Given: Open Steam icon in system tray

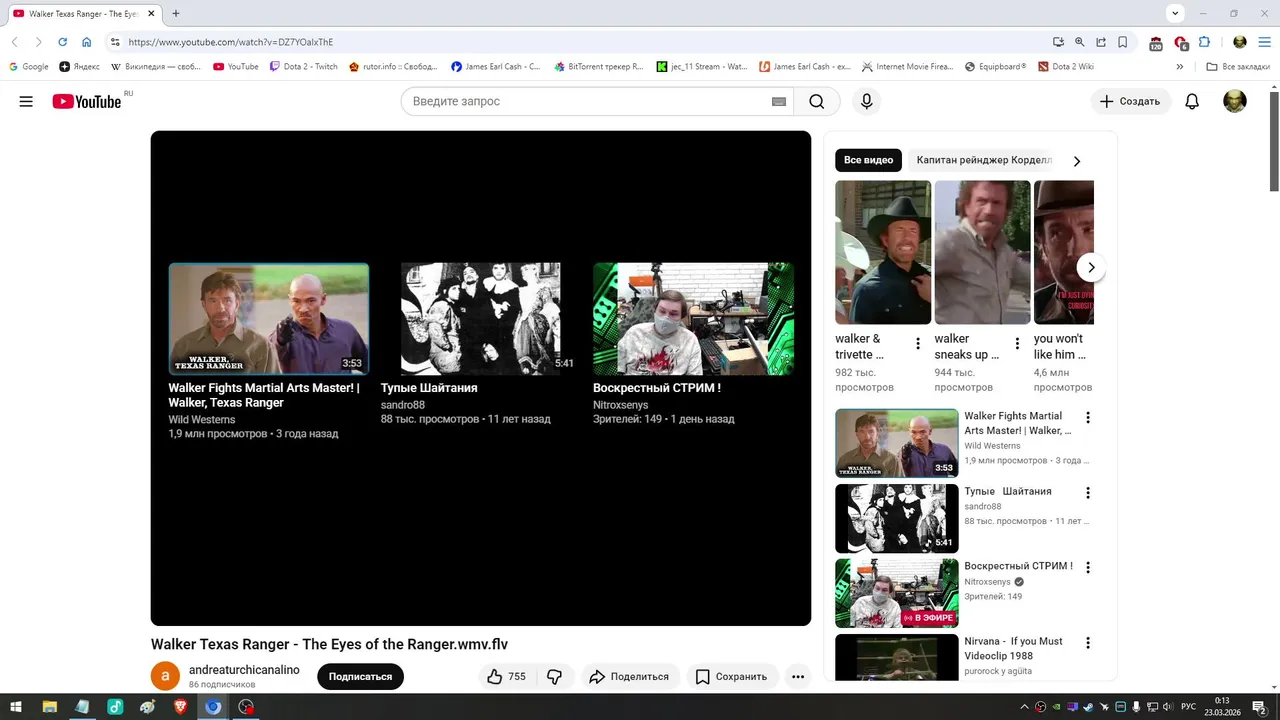Looking at the screenshot, I should (1088, 707).
